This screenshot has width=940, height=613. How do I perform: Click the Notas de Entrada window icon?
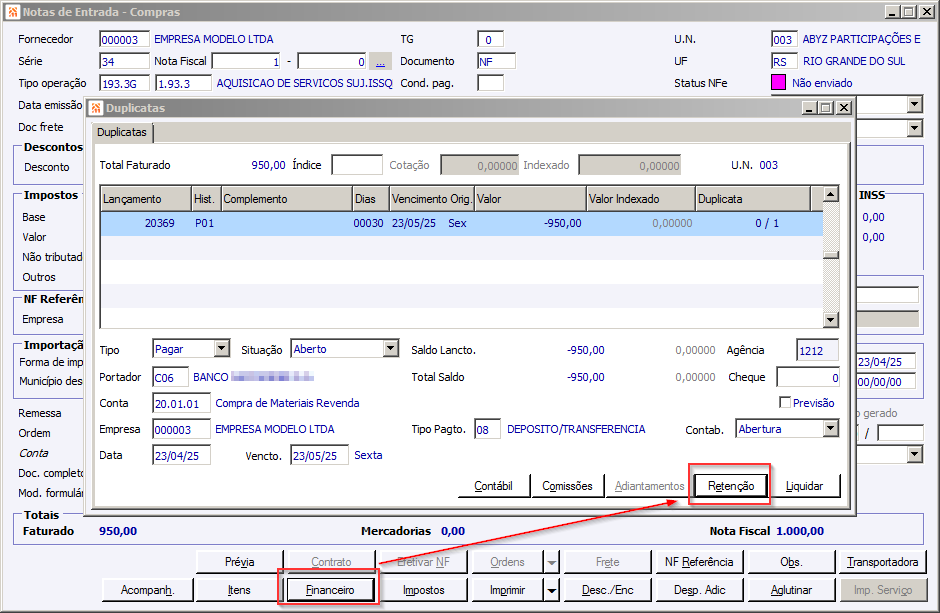11,11
